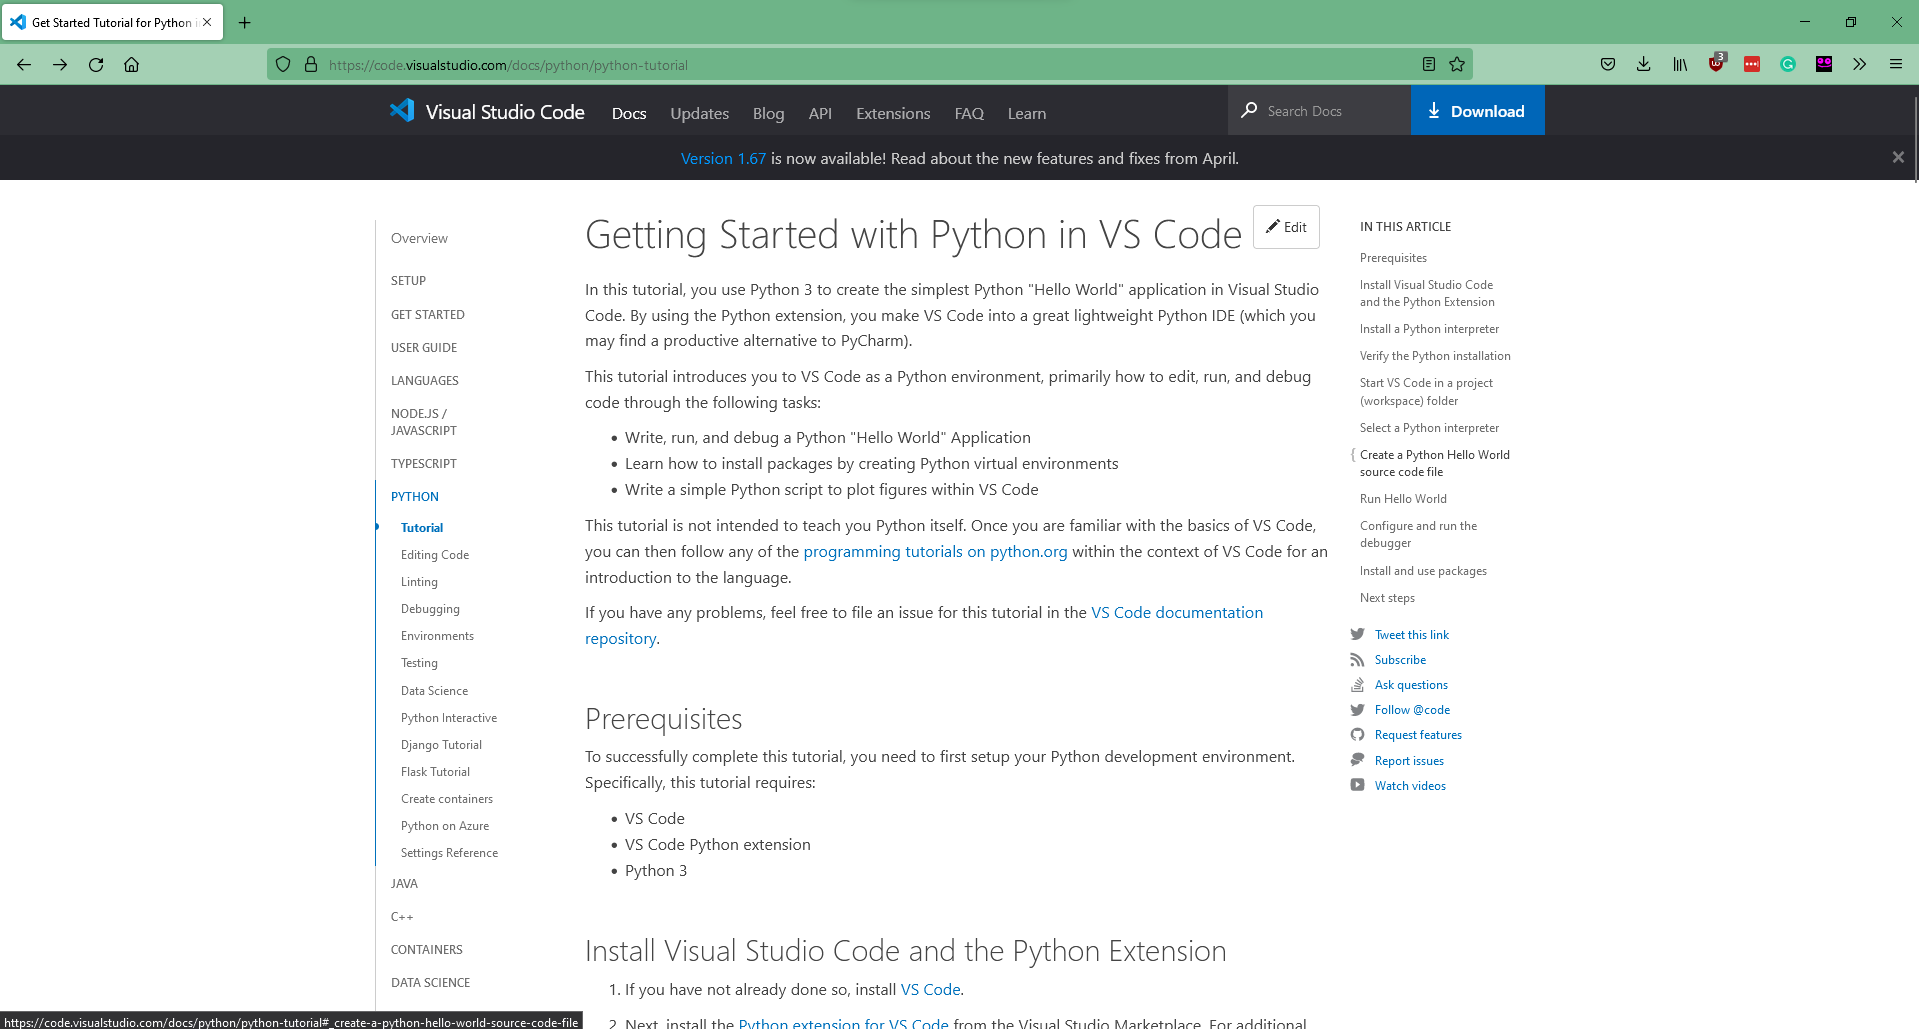Open the browser home icon
1919x1029 pixels.
pos(131,65)
